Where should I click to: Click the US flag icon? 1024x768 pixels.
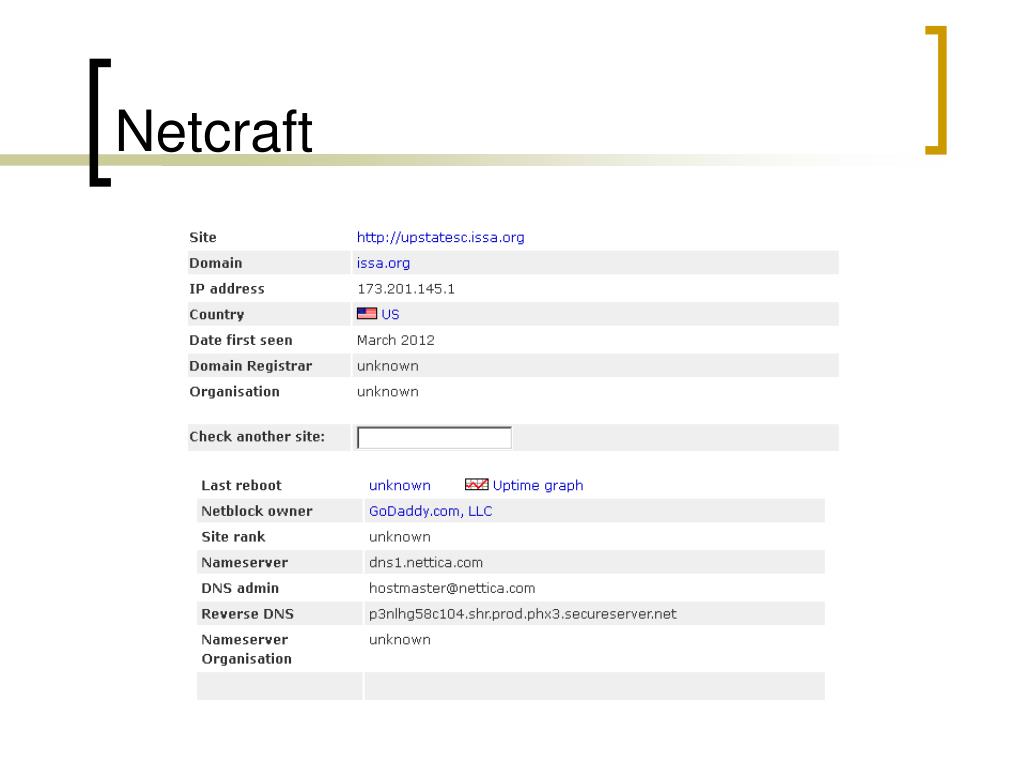point(366,313)
